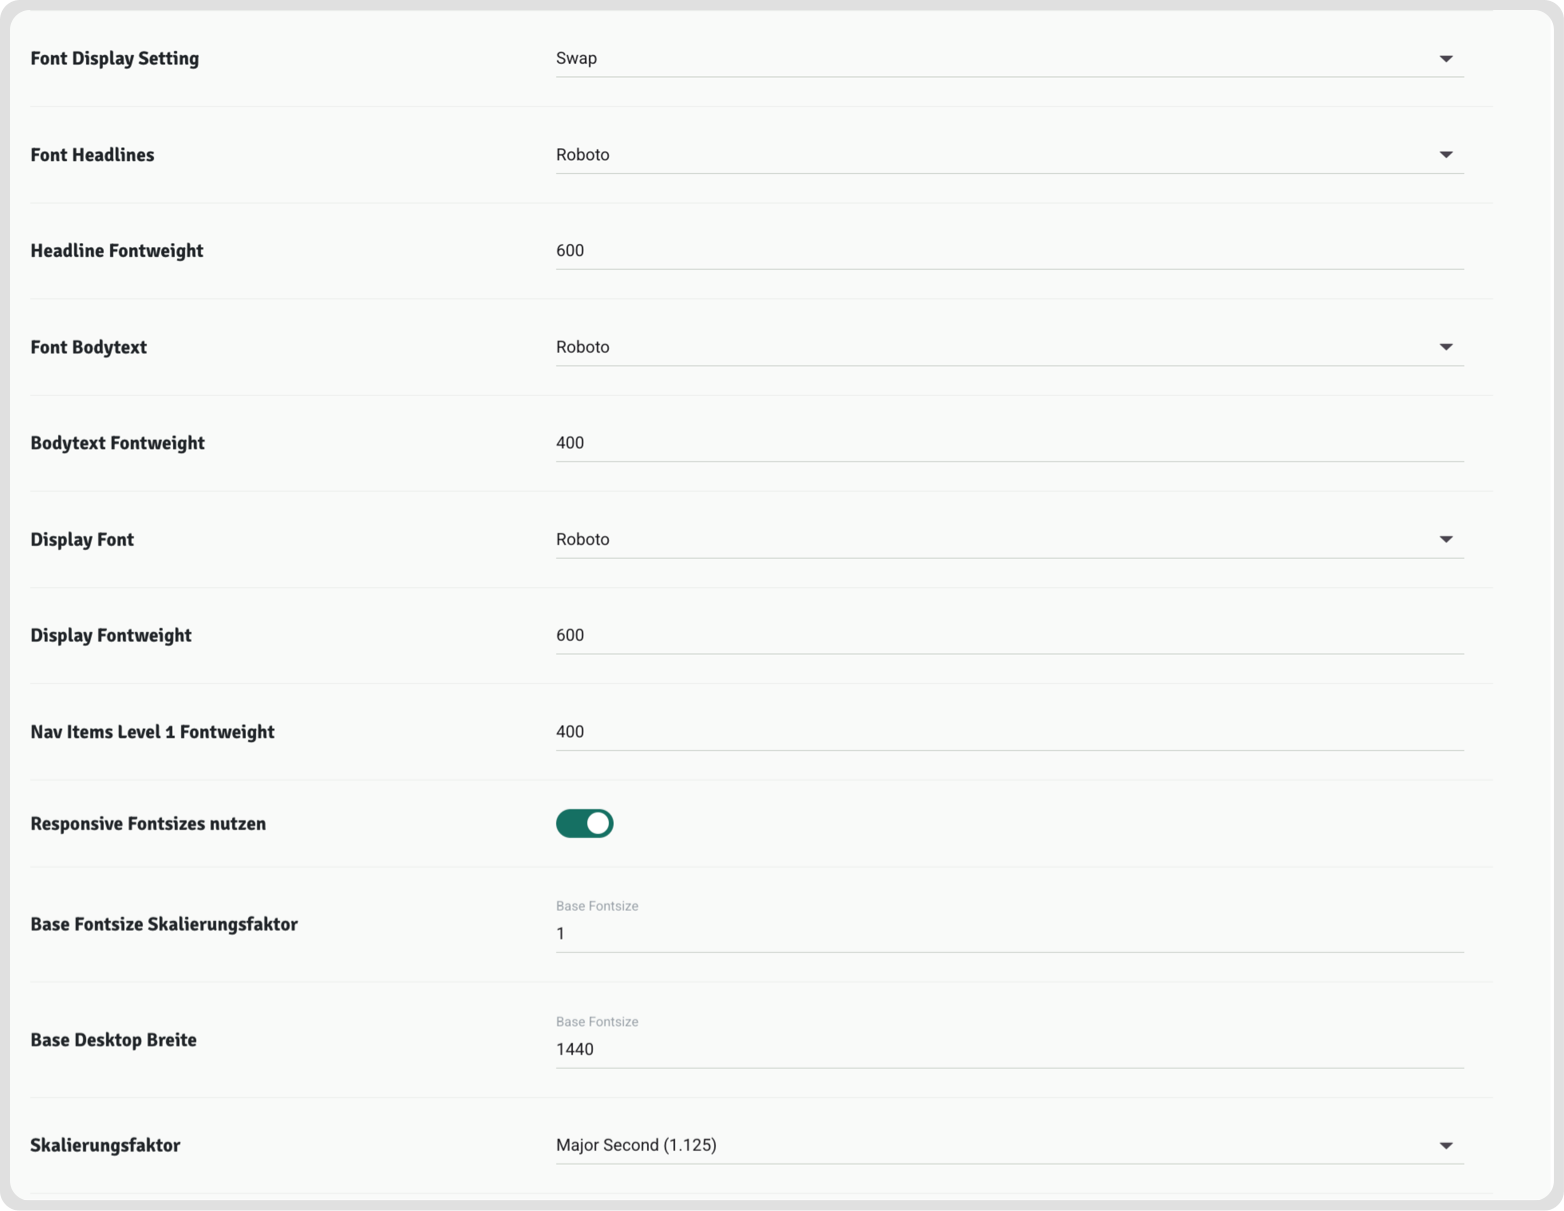Focus the Headline Fontweight input field
The height and width of the screenshot is (1211, 1564).
point(1008,251)
